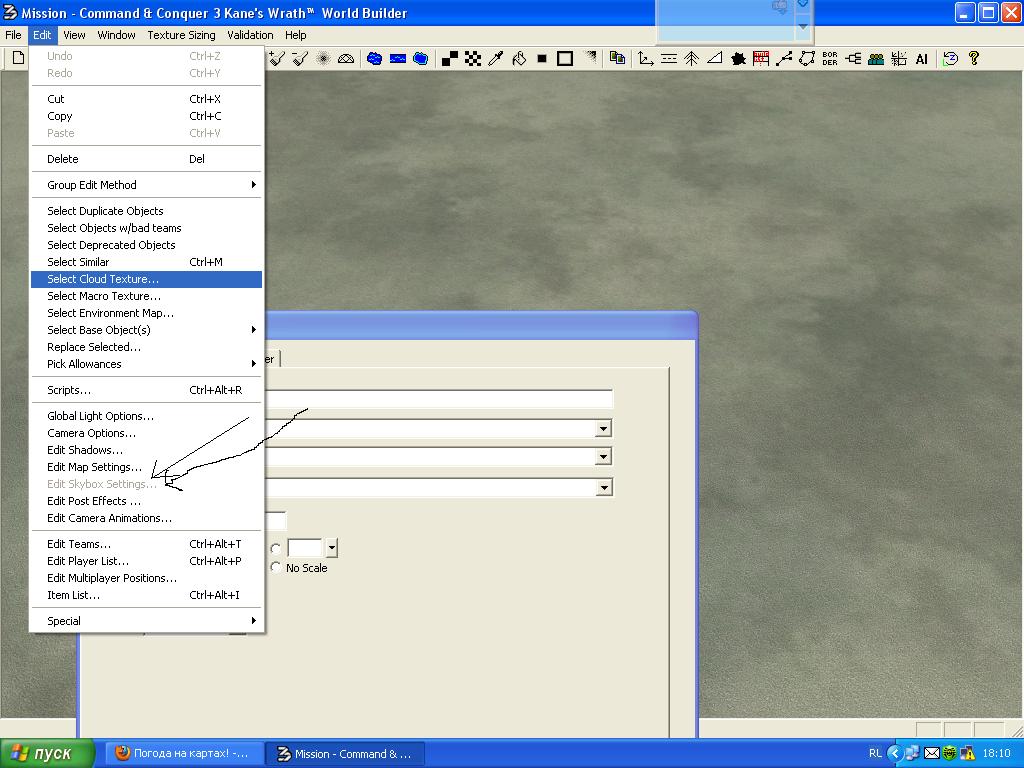Select the scorch mark tool
Screen dimensions: 1024x768
click(739, 59)
